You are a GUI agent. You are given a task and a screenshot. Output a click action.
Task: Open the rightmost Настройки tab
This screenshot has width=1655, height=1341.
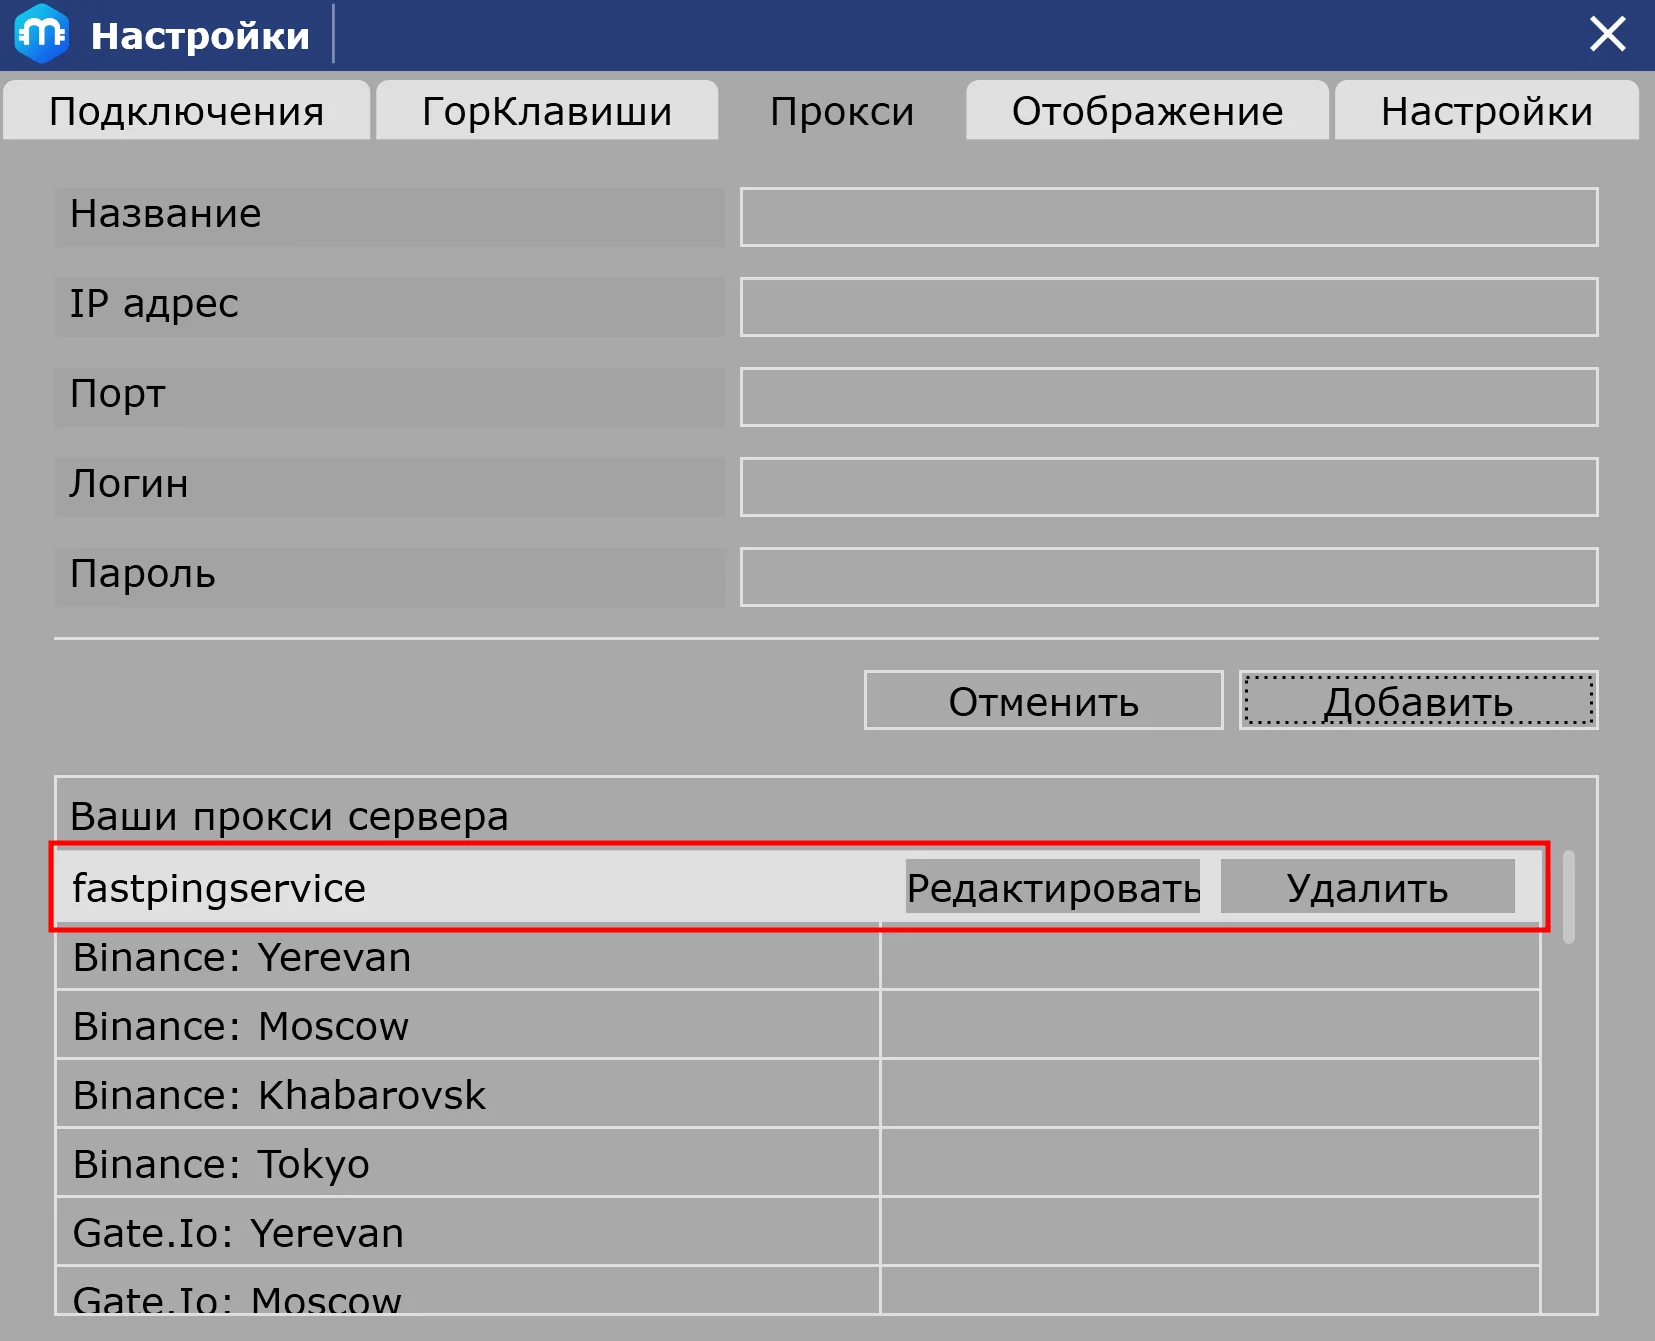point(1486,111)
